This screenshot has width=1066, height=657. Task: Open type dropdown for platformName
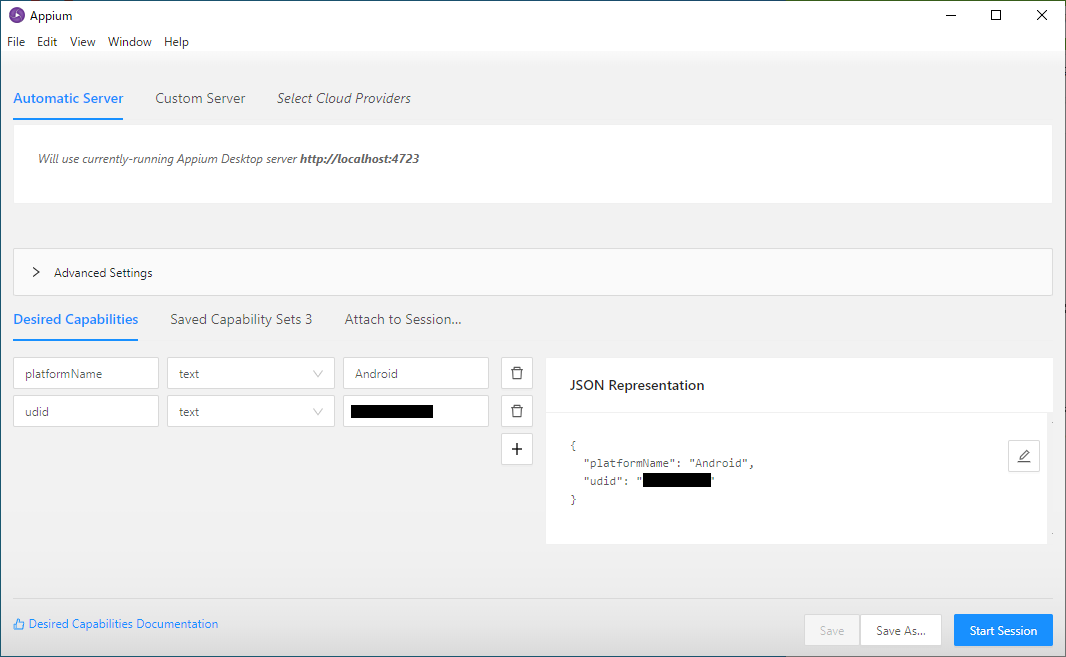pyautogui.click(x=251, y=373)
